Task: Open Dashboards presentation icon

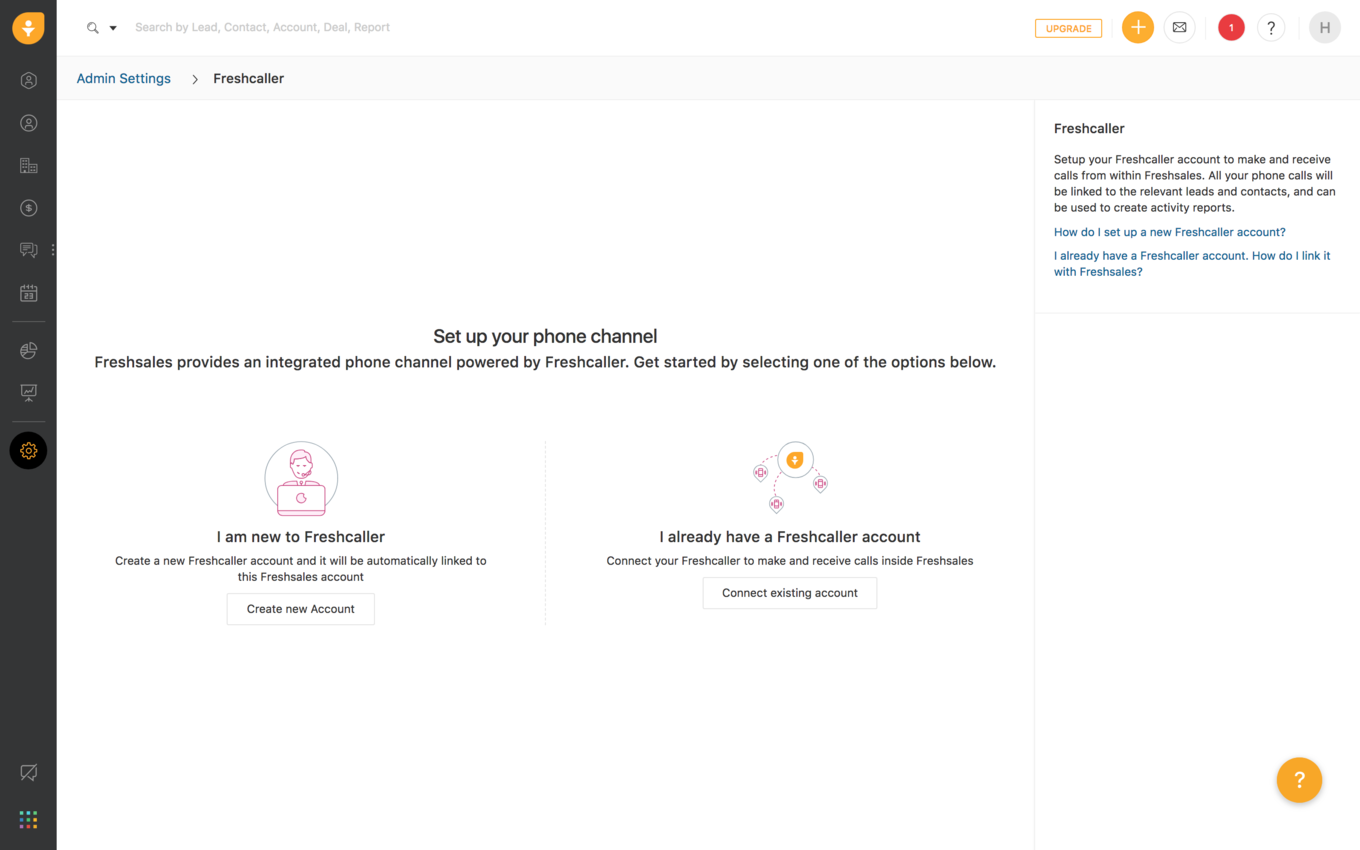Action: (28, 393)
